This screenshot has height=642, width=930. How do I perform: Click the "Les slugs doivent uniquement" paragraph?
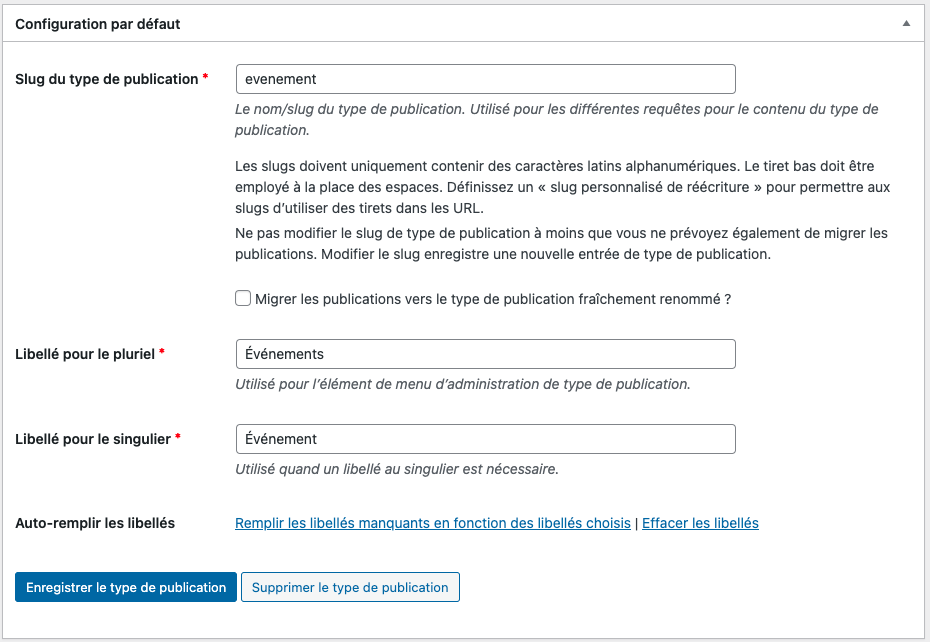point(561,186)
